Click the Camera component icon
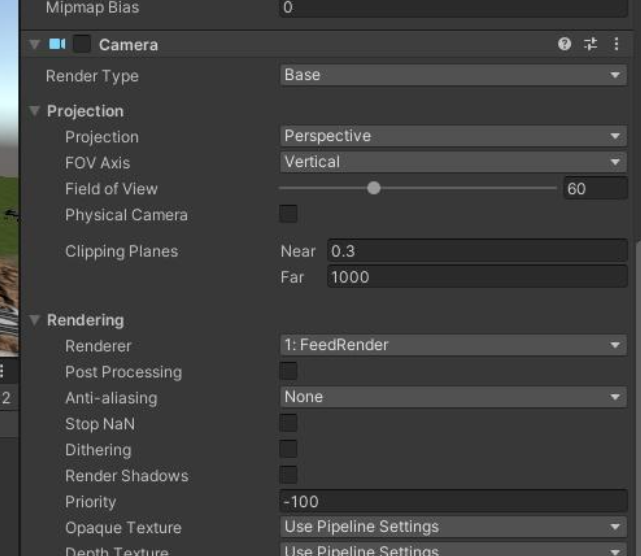 coord(57,44)
